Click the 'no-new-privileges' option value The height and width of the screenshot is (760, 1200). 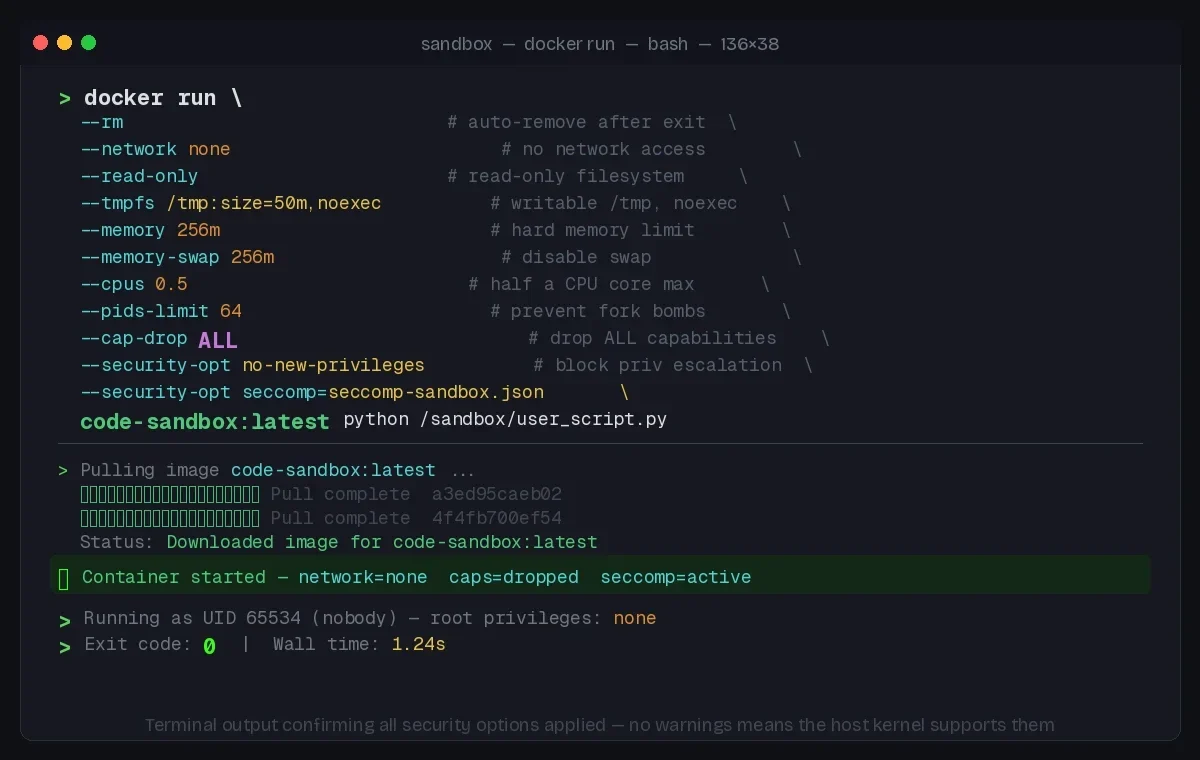pos(333,365)
